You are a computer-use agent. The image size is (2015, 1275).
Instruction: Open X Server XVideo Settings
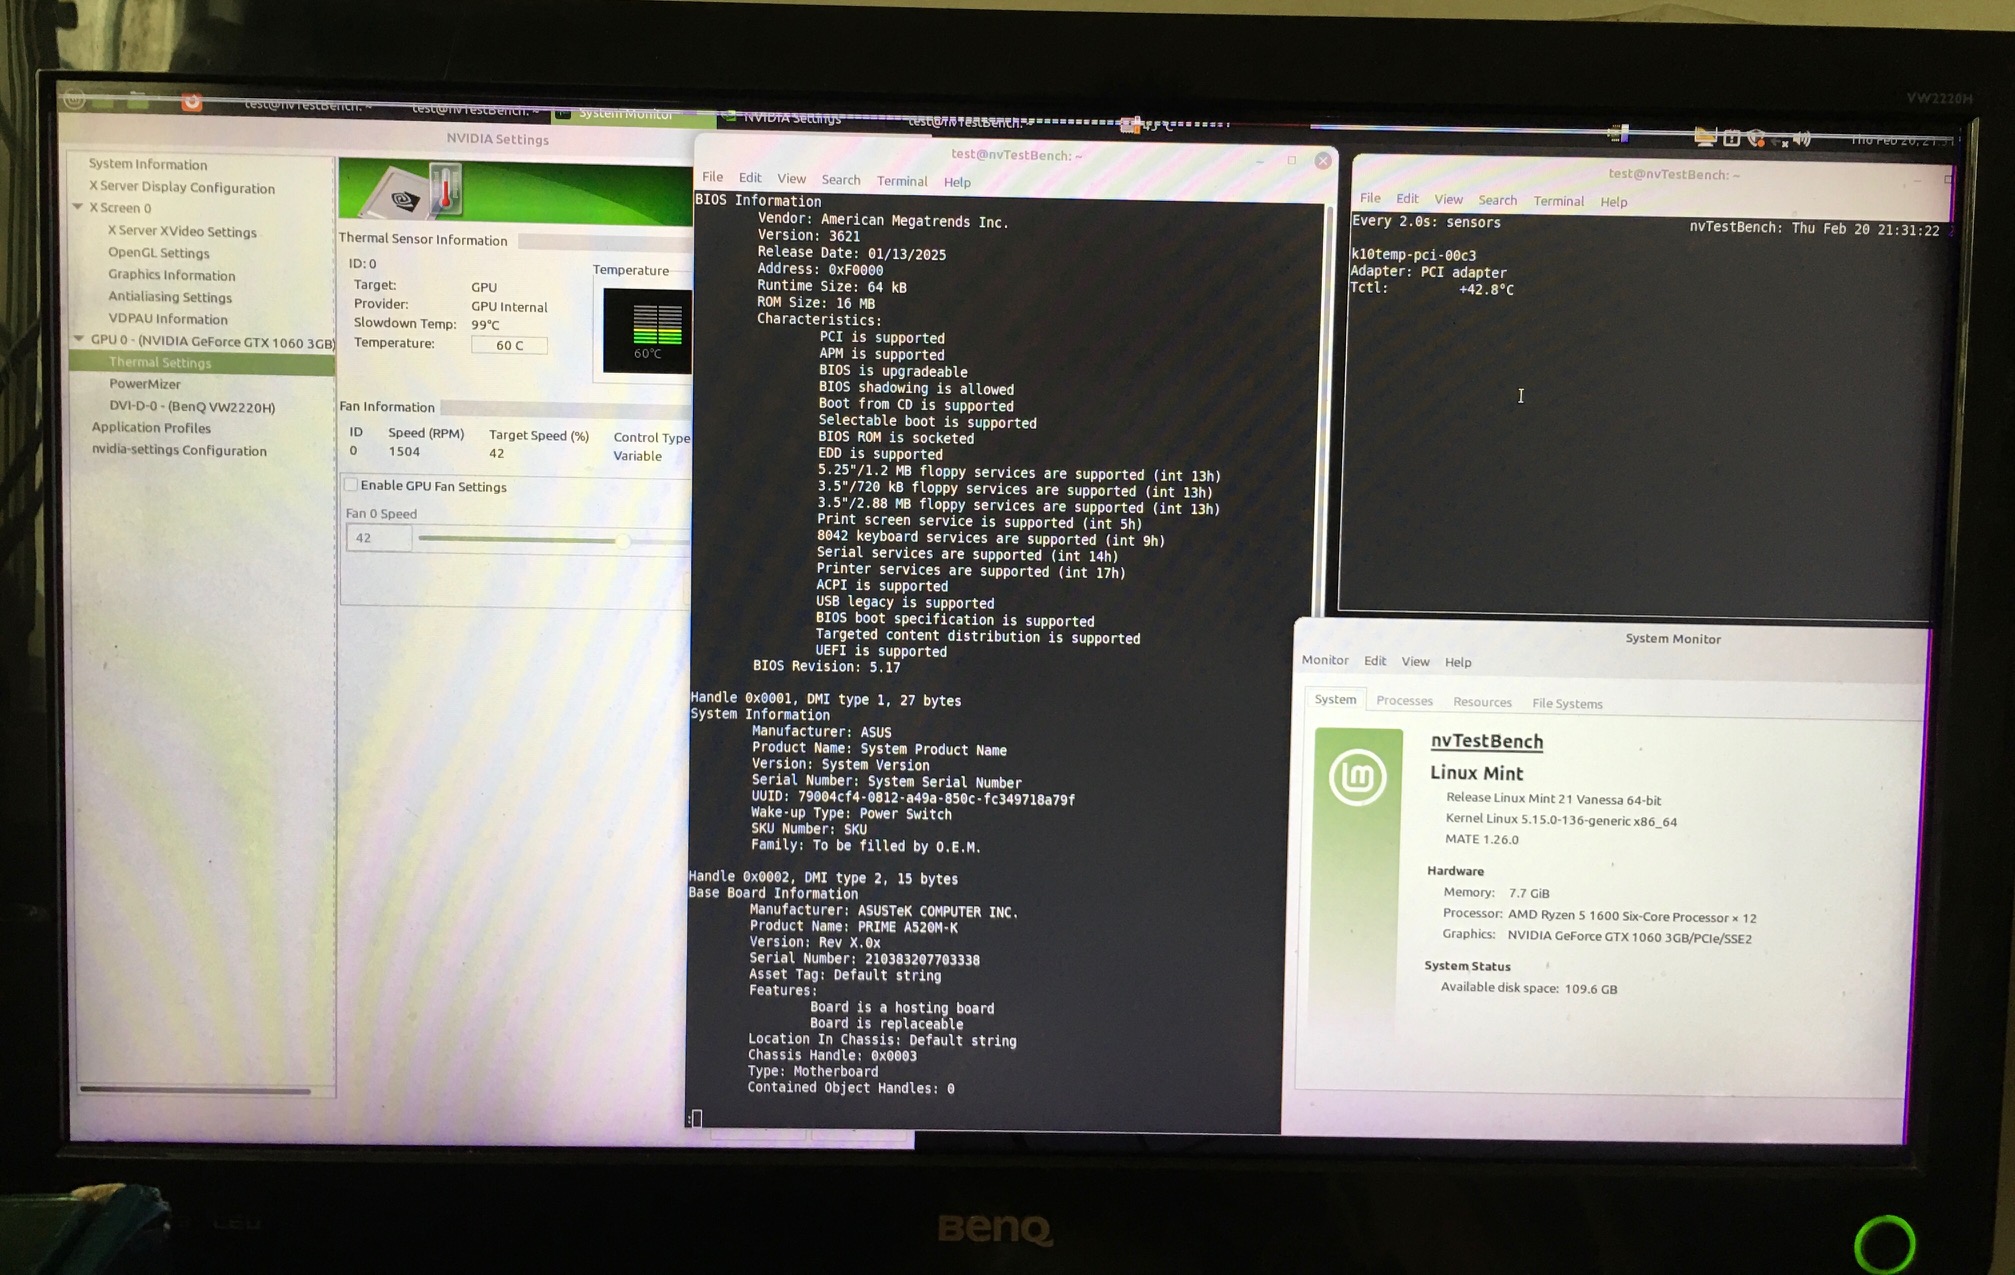(x=182, y=231)
